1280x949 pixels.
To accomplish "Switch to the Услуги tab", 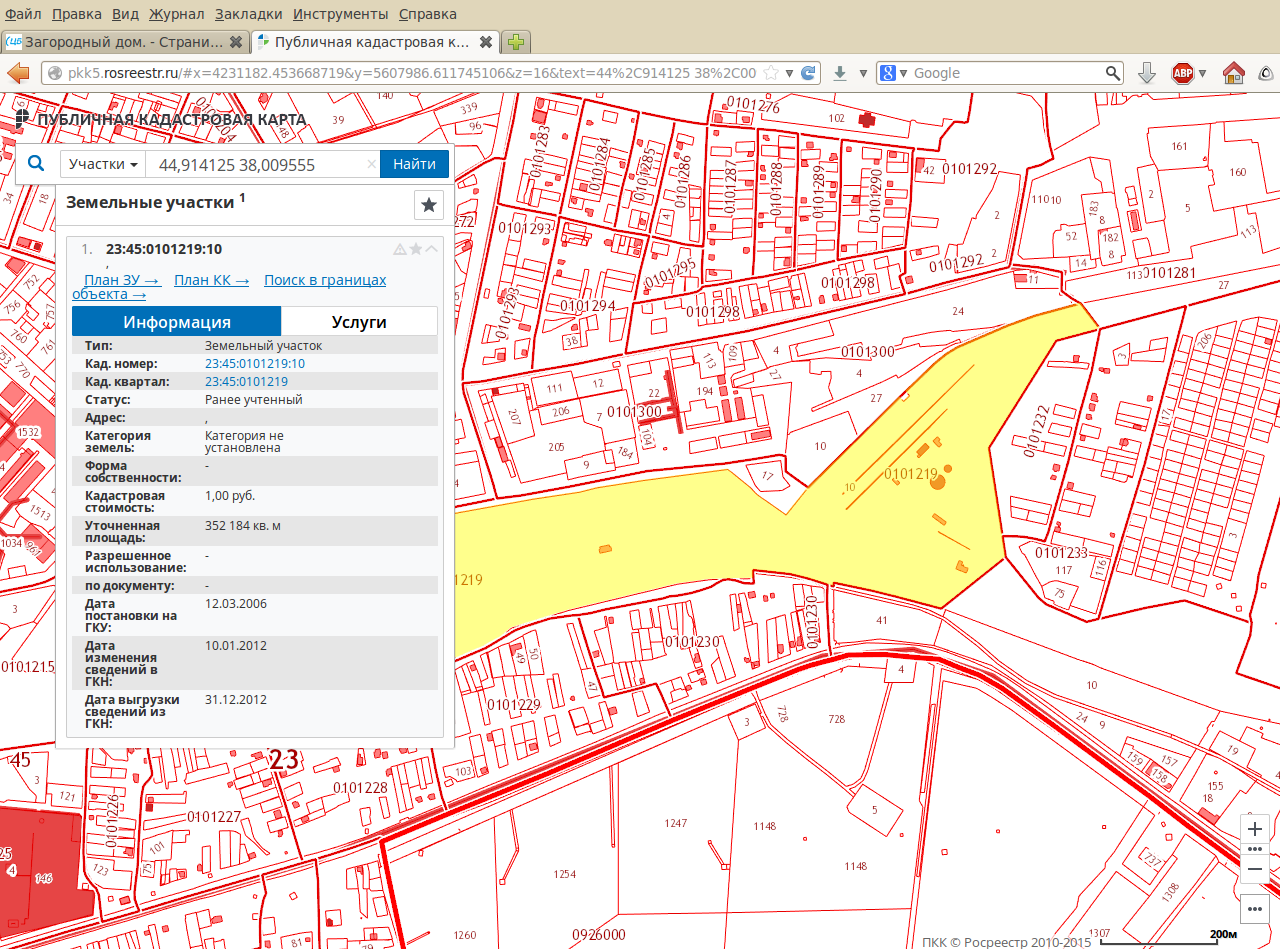I will coord(359,322).
